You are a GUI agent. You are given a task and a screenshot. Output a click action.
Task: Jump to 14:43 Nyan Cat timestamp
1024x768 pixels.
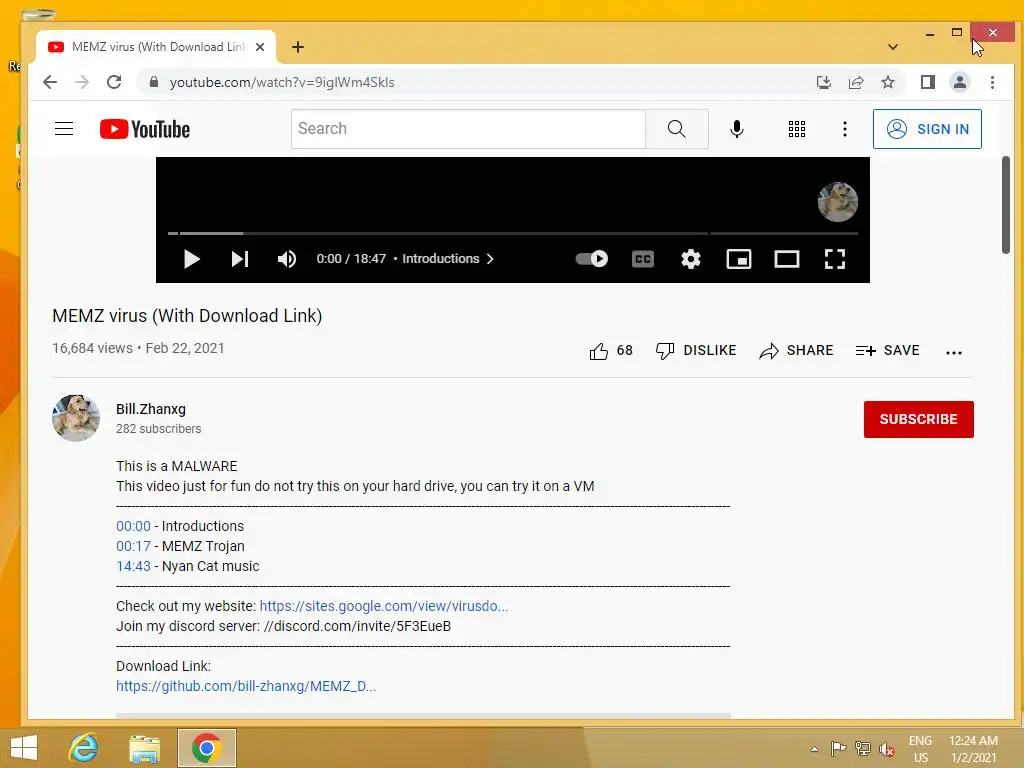133,566
